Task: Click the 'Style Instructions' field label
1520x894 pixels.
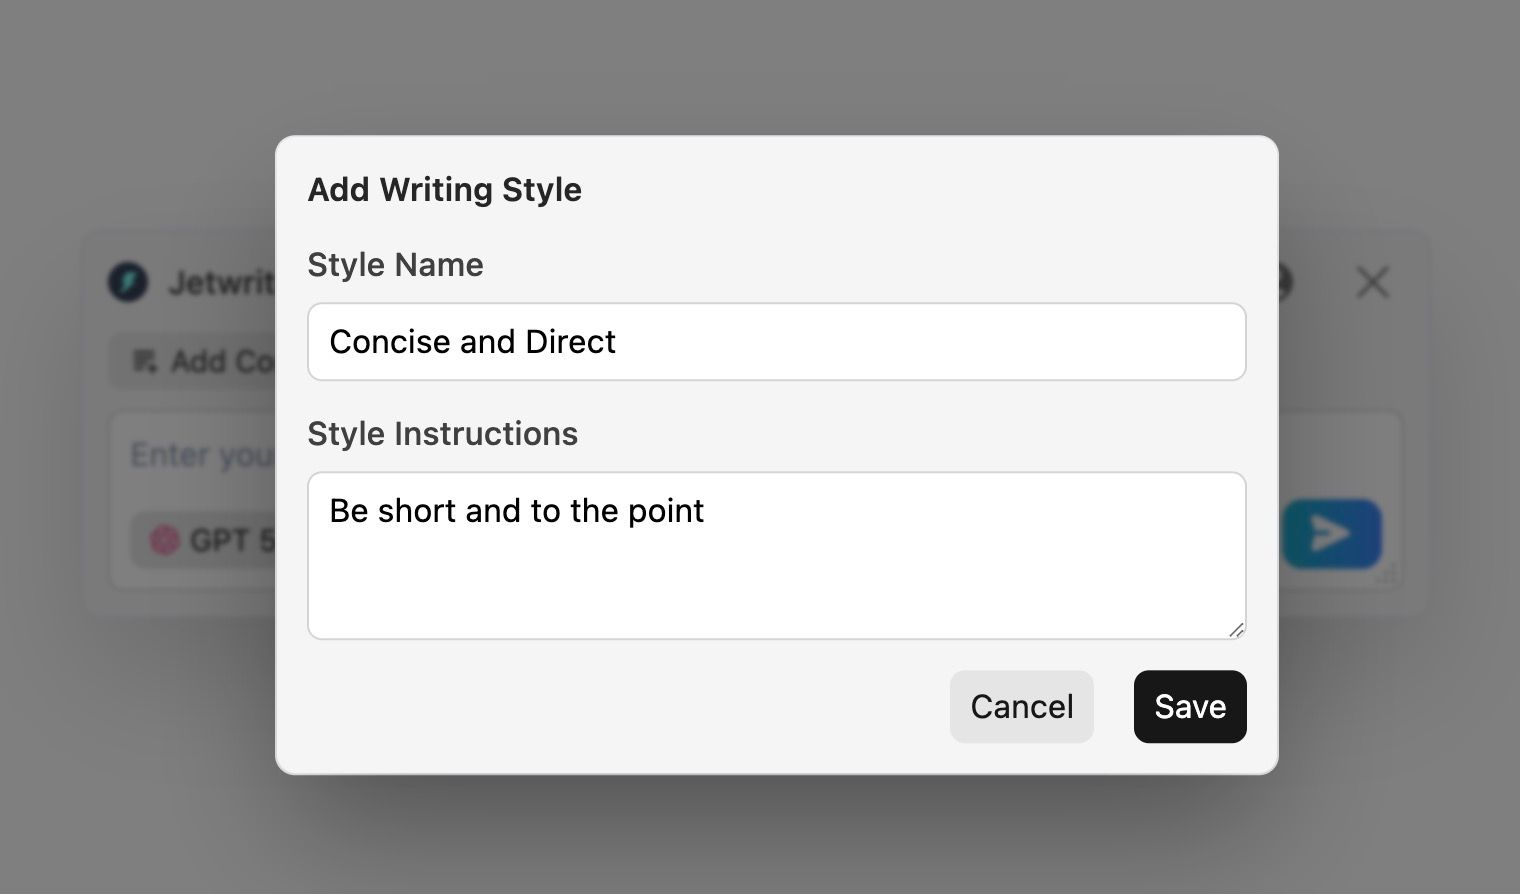Action: click(443, 433)
